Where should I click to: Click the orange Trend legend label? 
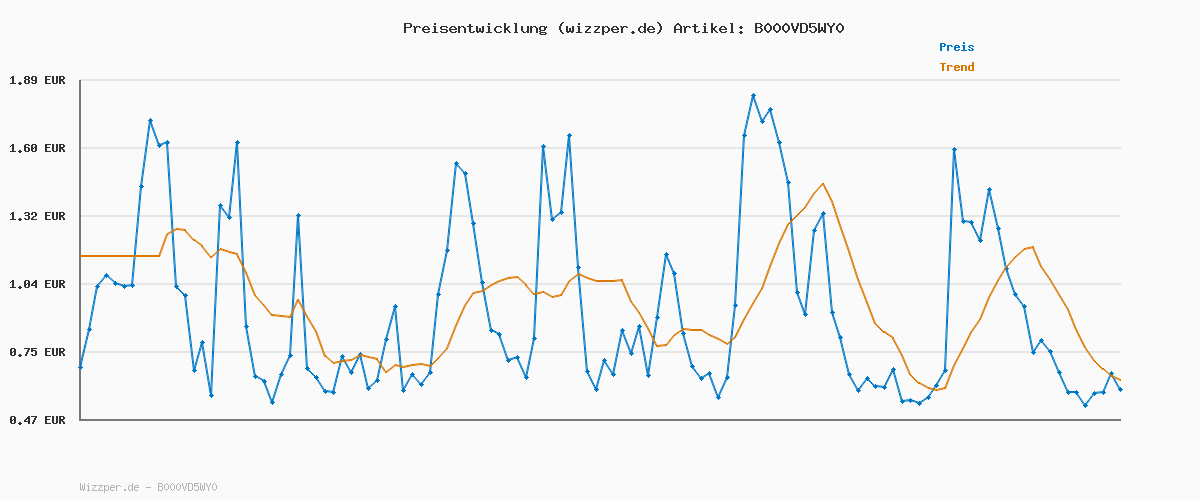click(956, 67)
